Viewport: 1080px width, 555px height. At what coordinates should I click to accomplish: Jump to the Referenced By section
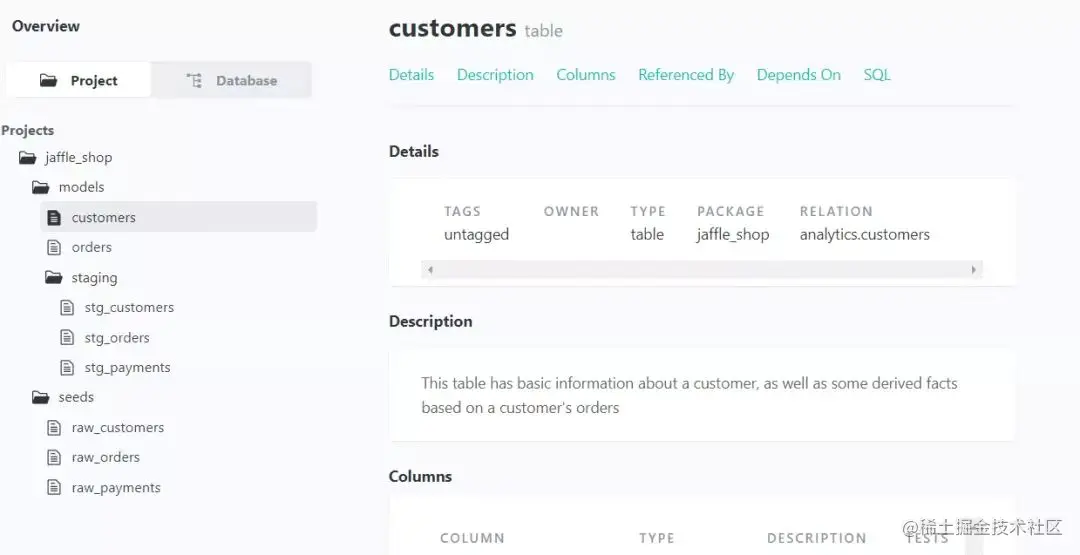coord(686,75)
